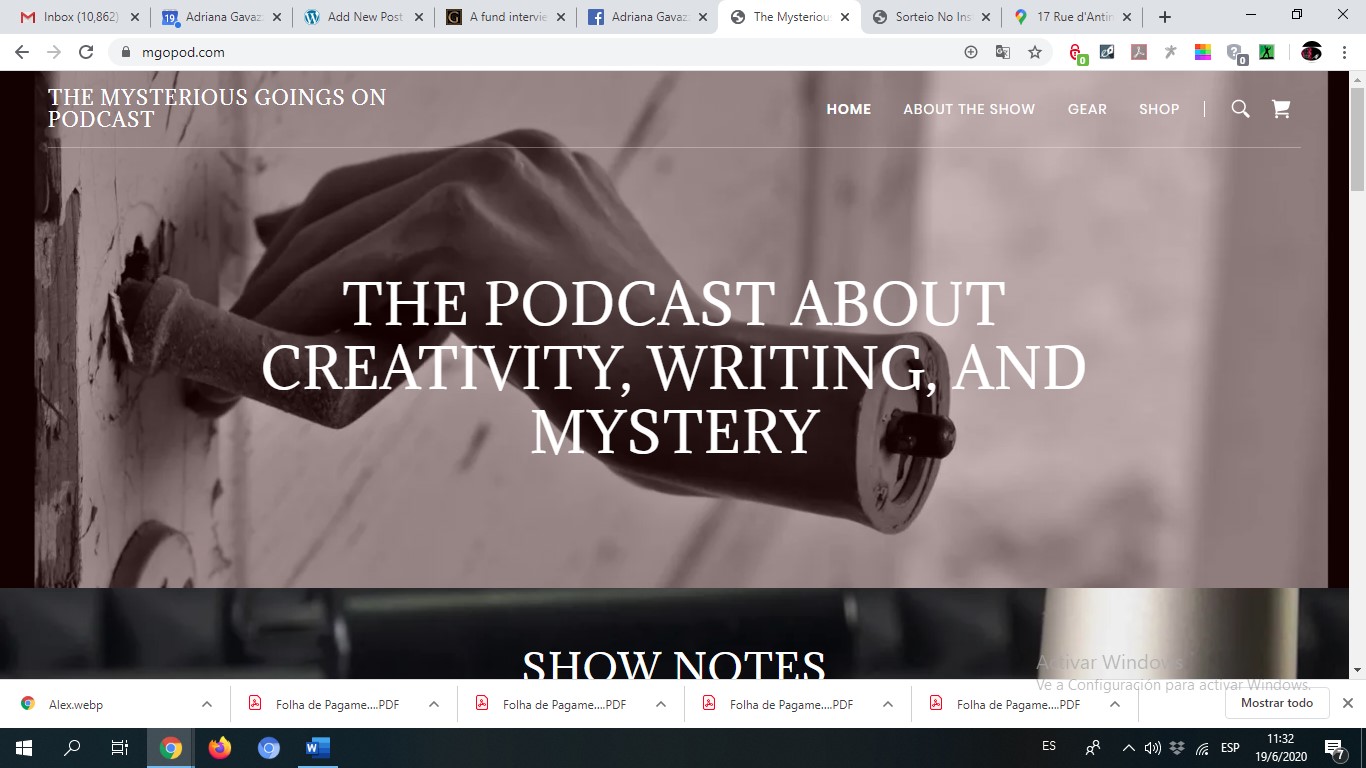Show hidden system tray icons

tap(1128, 748)
